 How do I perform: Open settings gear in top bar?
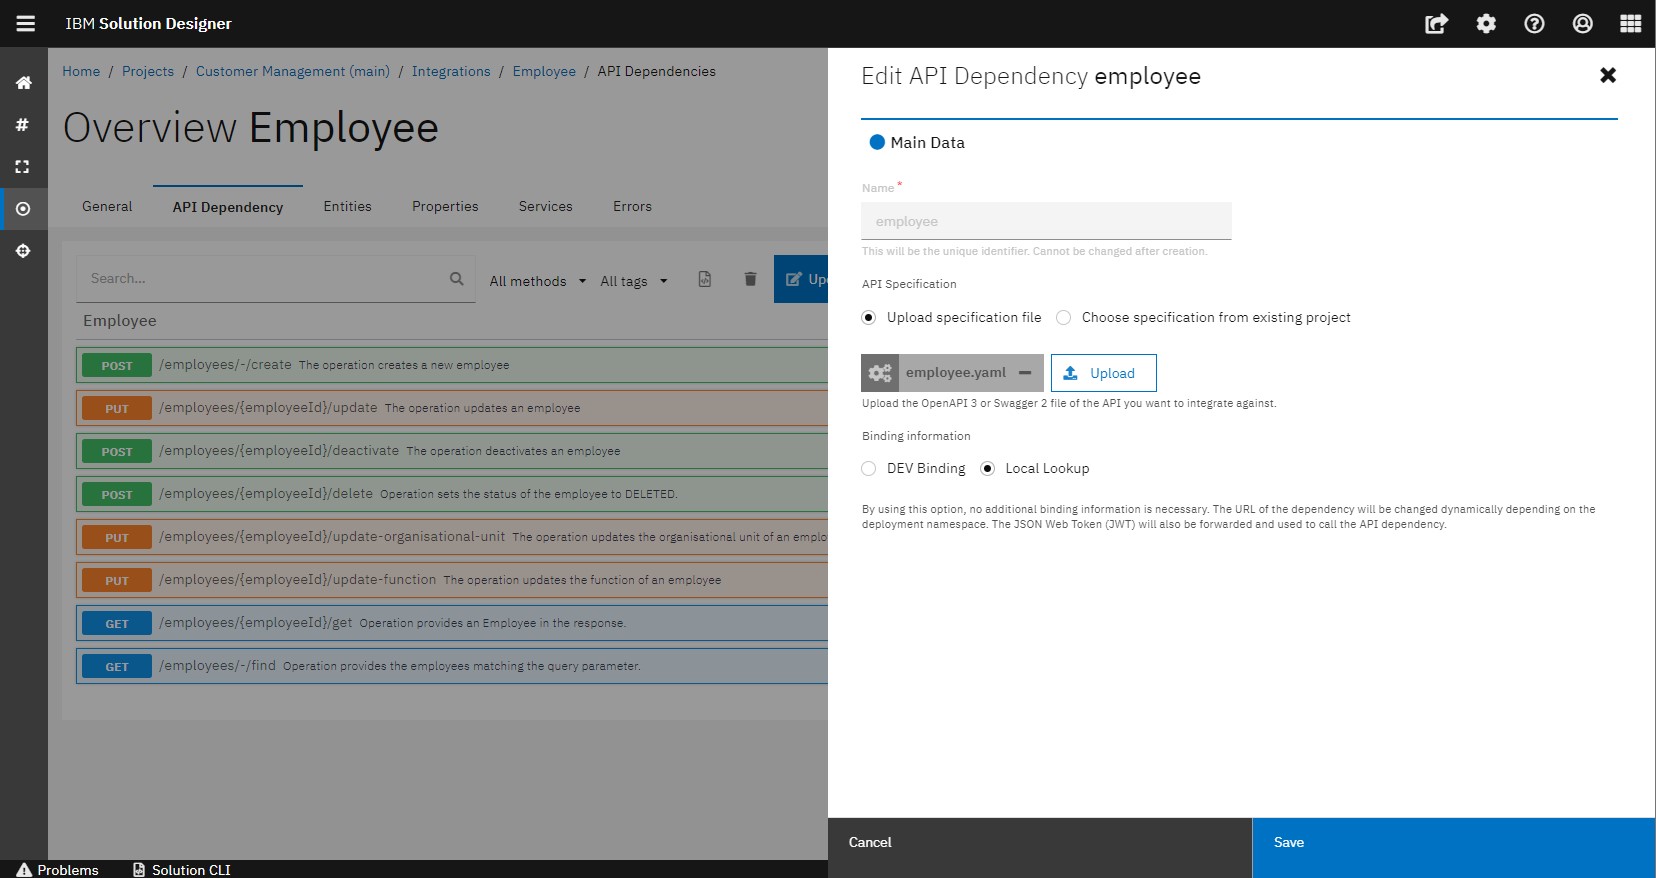[1486, 24]
